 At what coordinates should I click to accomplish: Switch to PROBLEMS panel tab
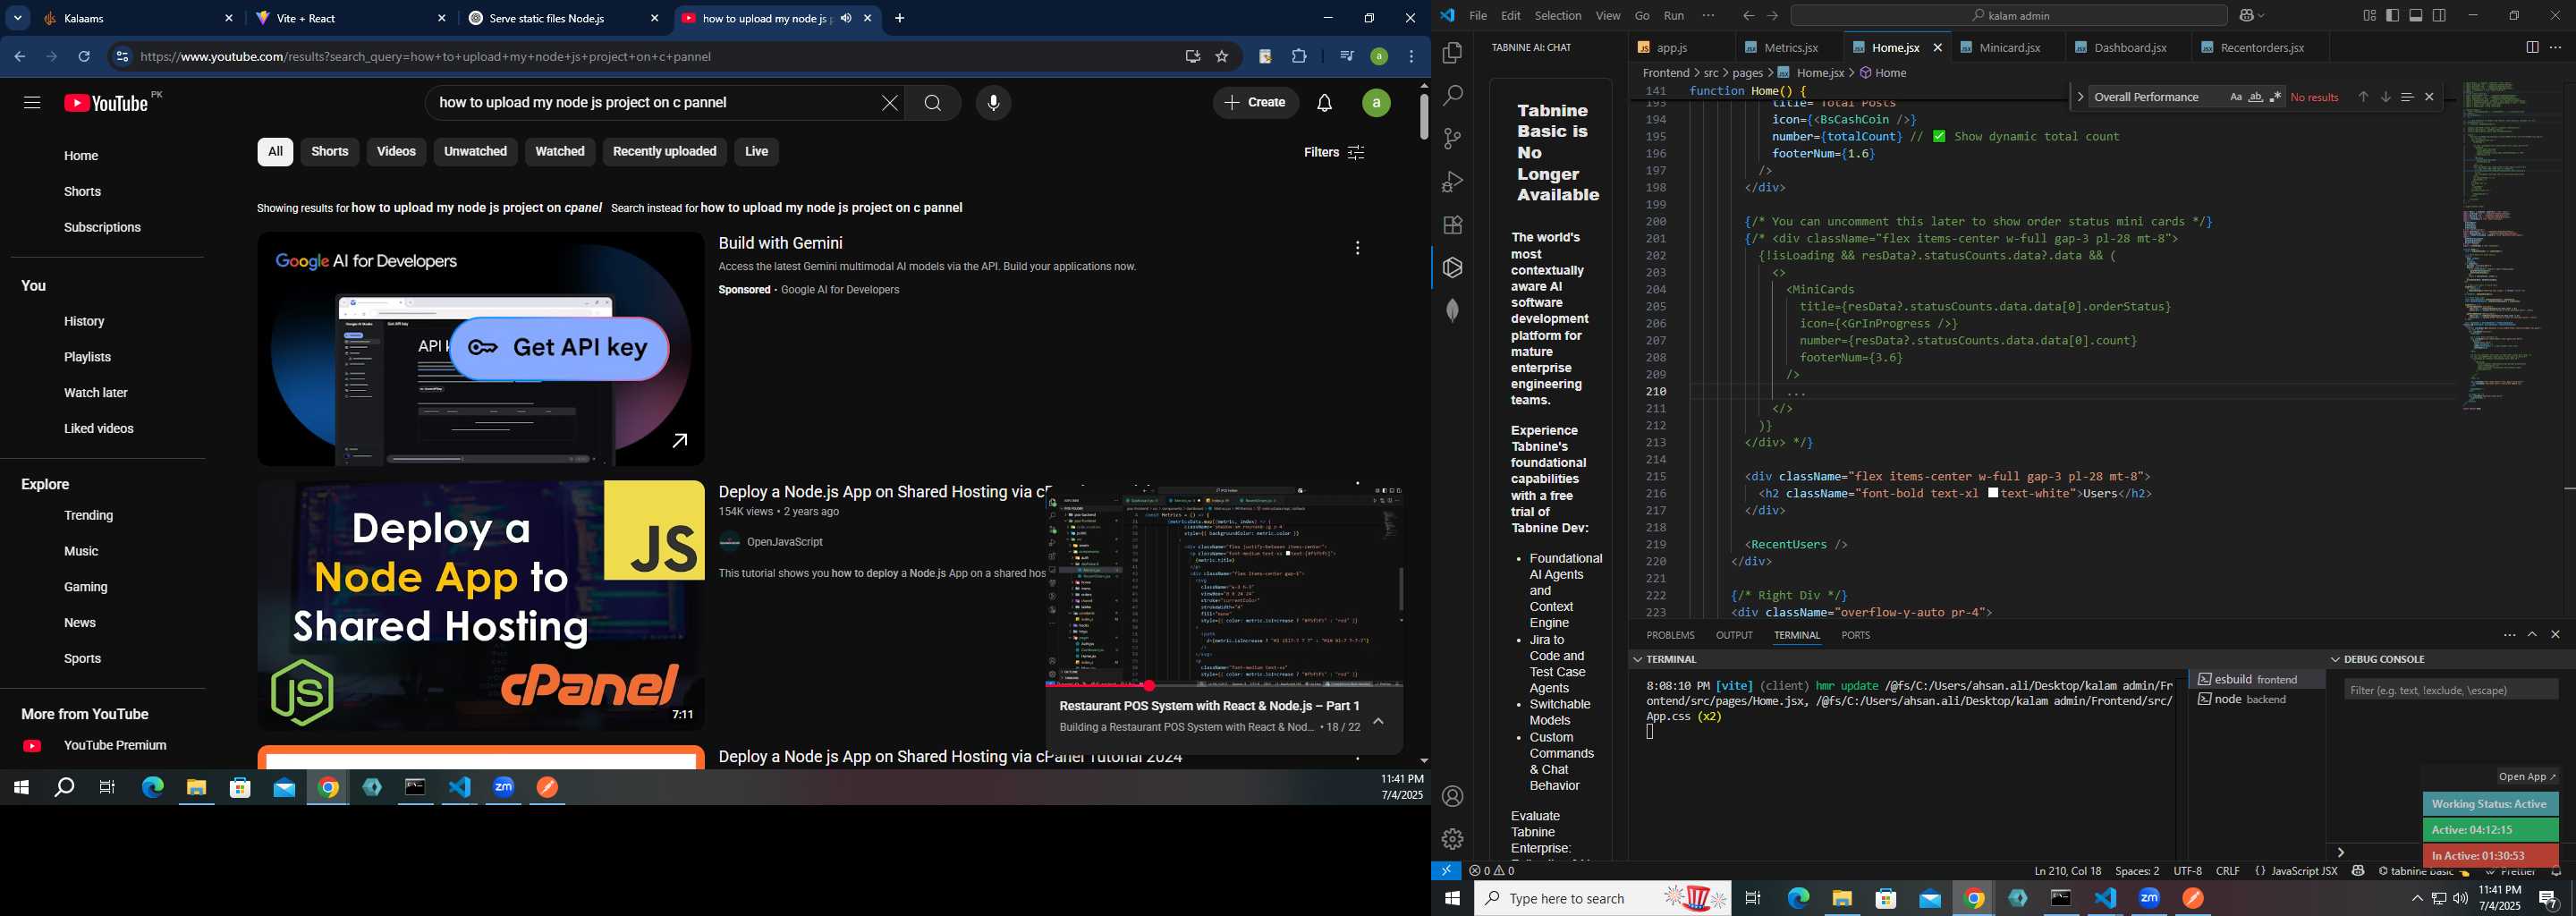click(1670, 635)
